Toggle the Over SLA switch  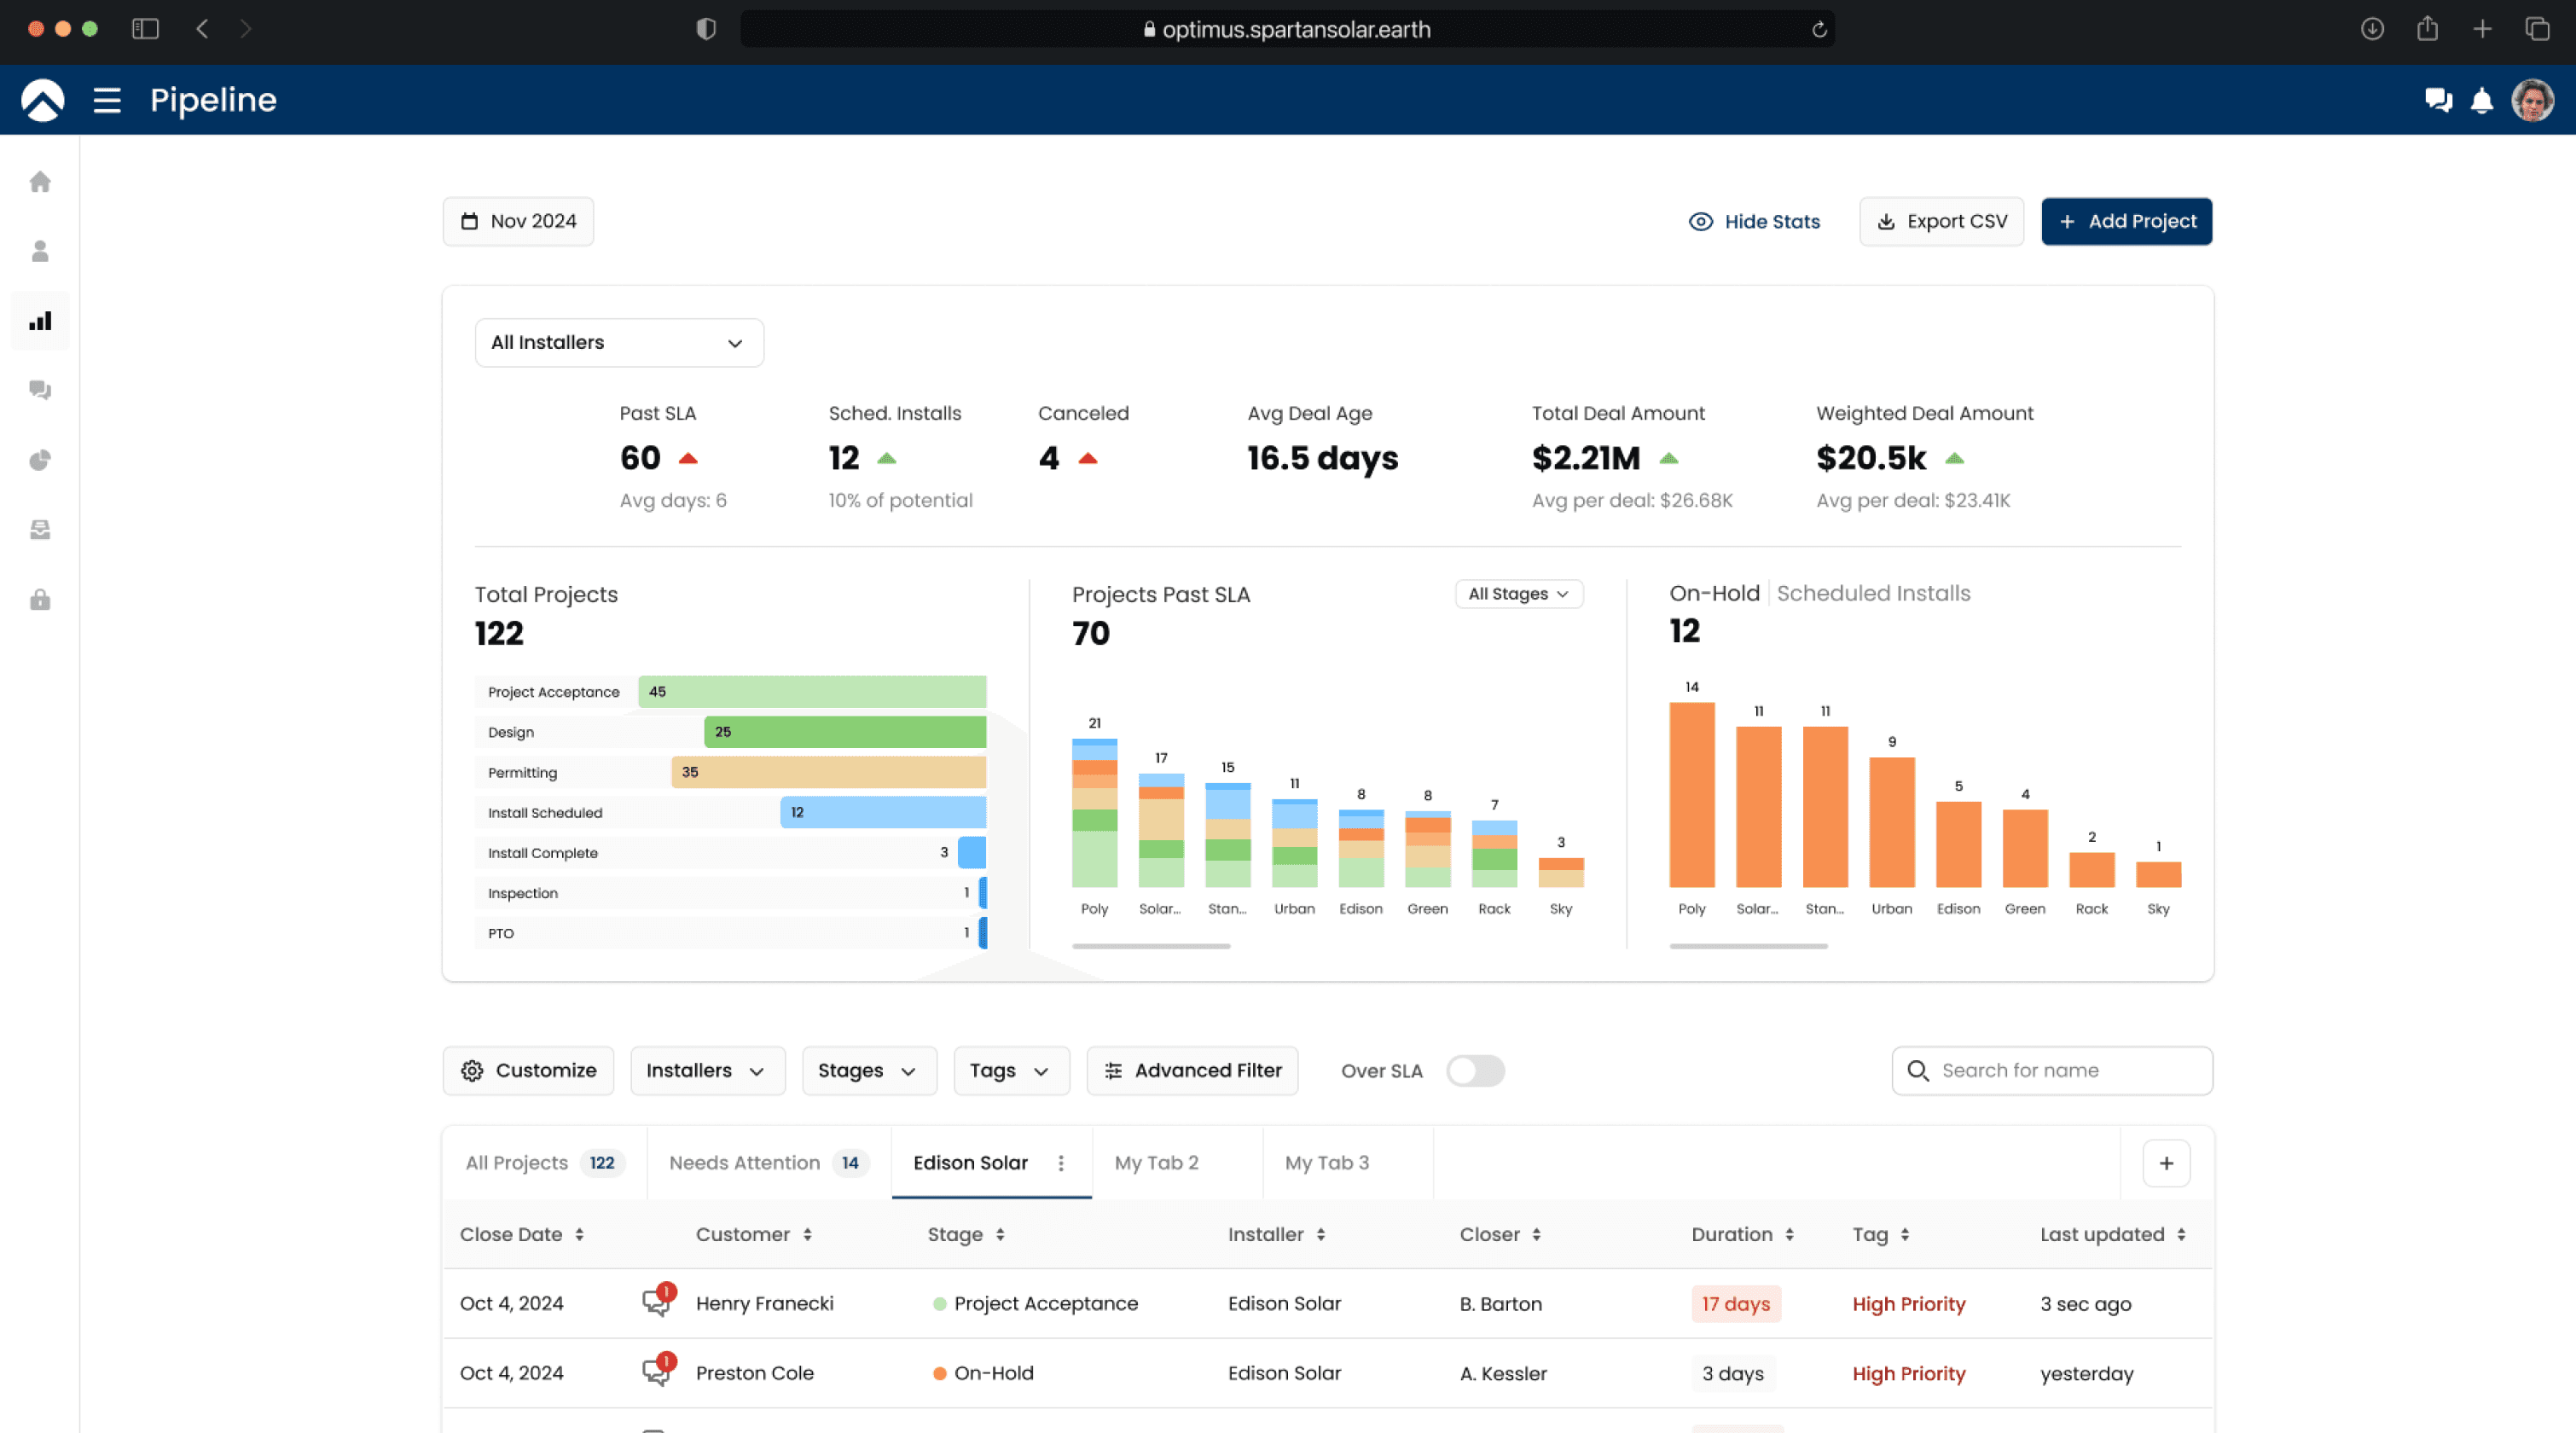pyautogui.click(x=1475, y=1070)
